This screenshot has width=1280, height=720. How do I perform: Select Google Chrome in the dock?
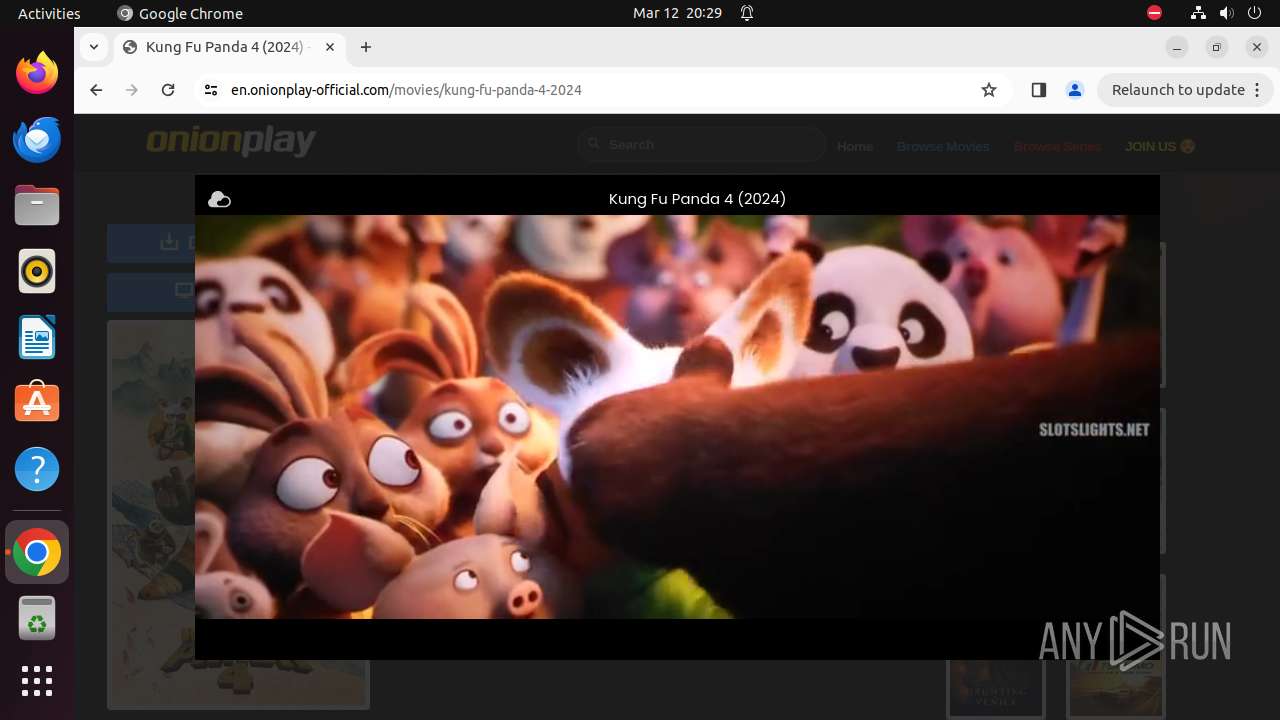pos(37,552)
